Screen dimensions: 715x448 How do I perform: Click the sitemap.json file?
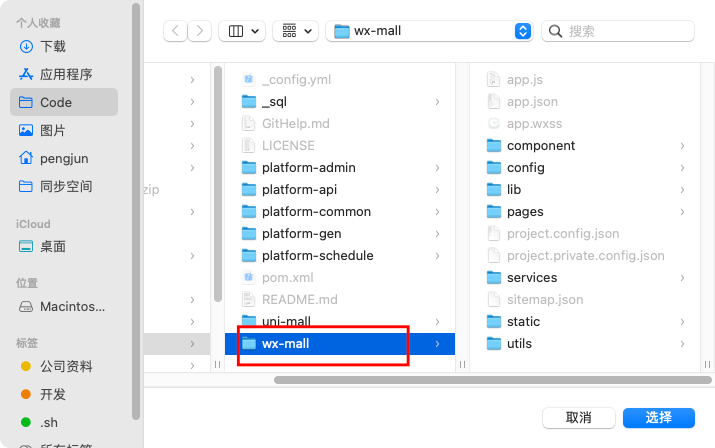[585, 299]
